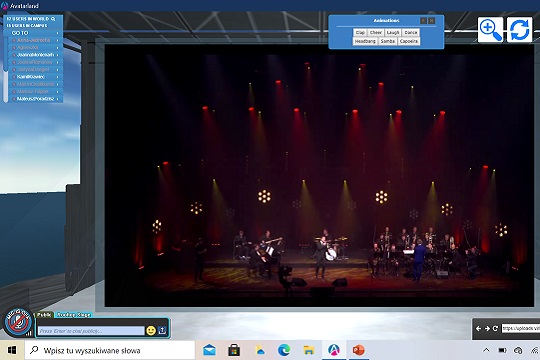Click the status icon beside Anna-Jedrocha
The image size is (540, 360).
pos(14,40)
